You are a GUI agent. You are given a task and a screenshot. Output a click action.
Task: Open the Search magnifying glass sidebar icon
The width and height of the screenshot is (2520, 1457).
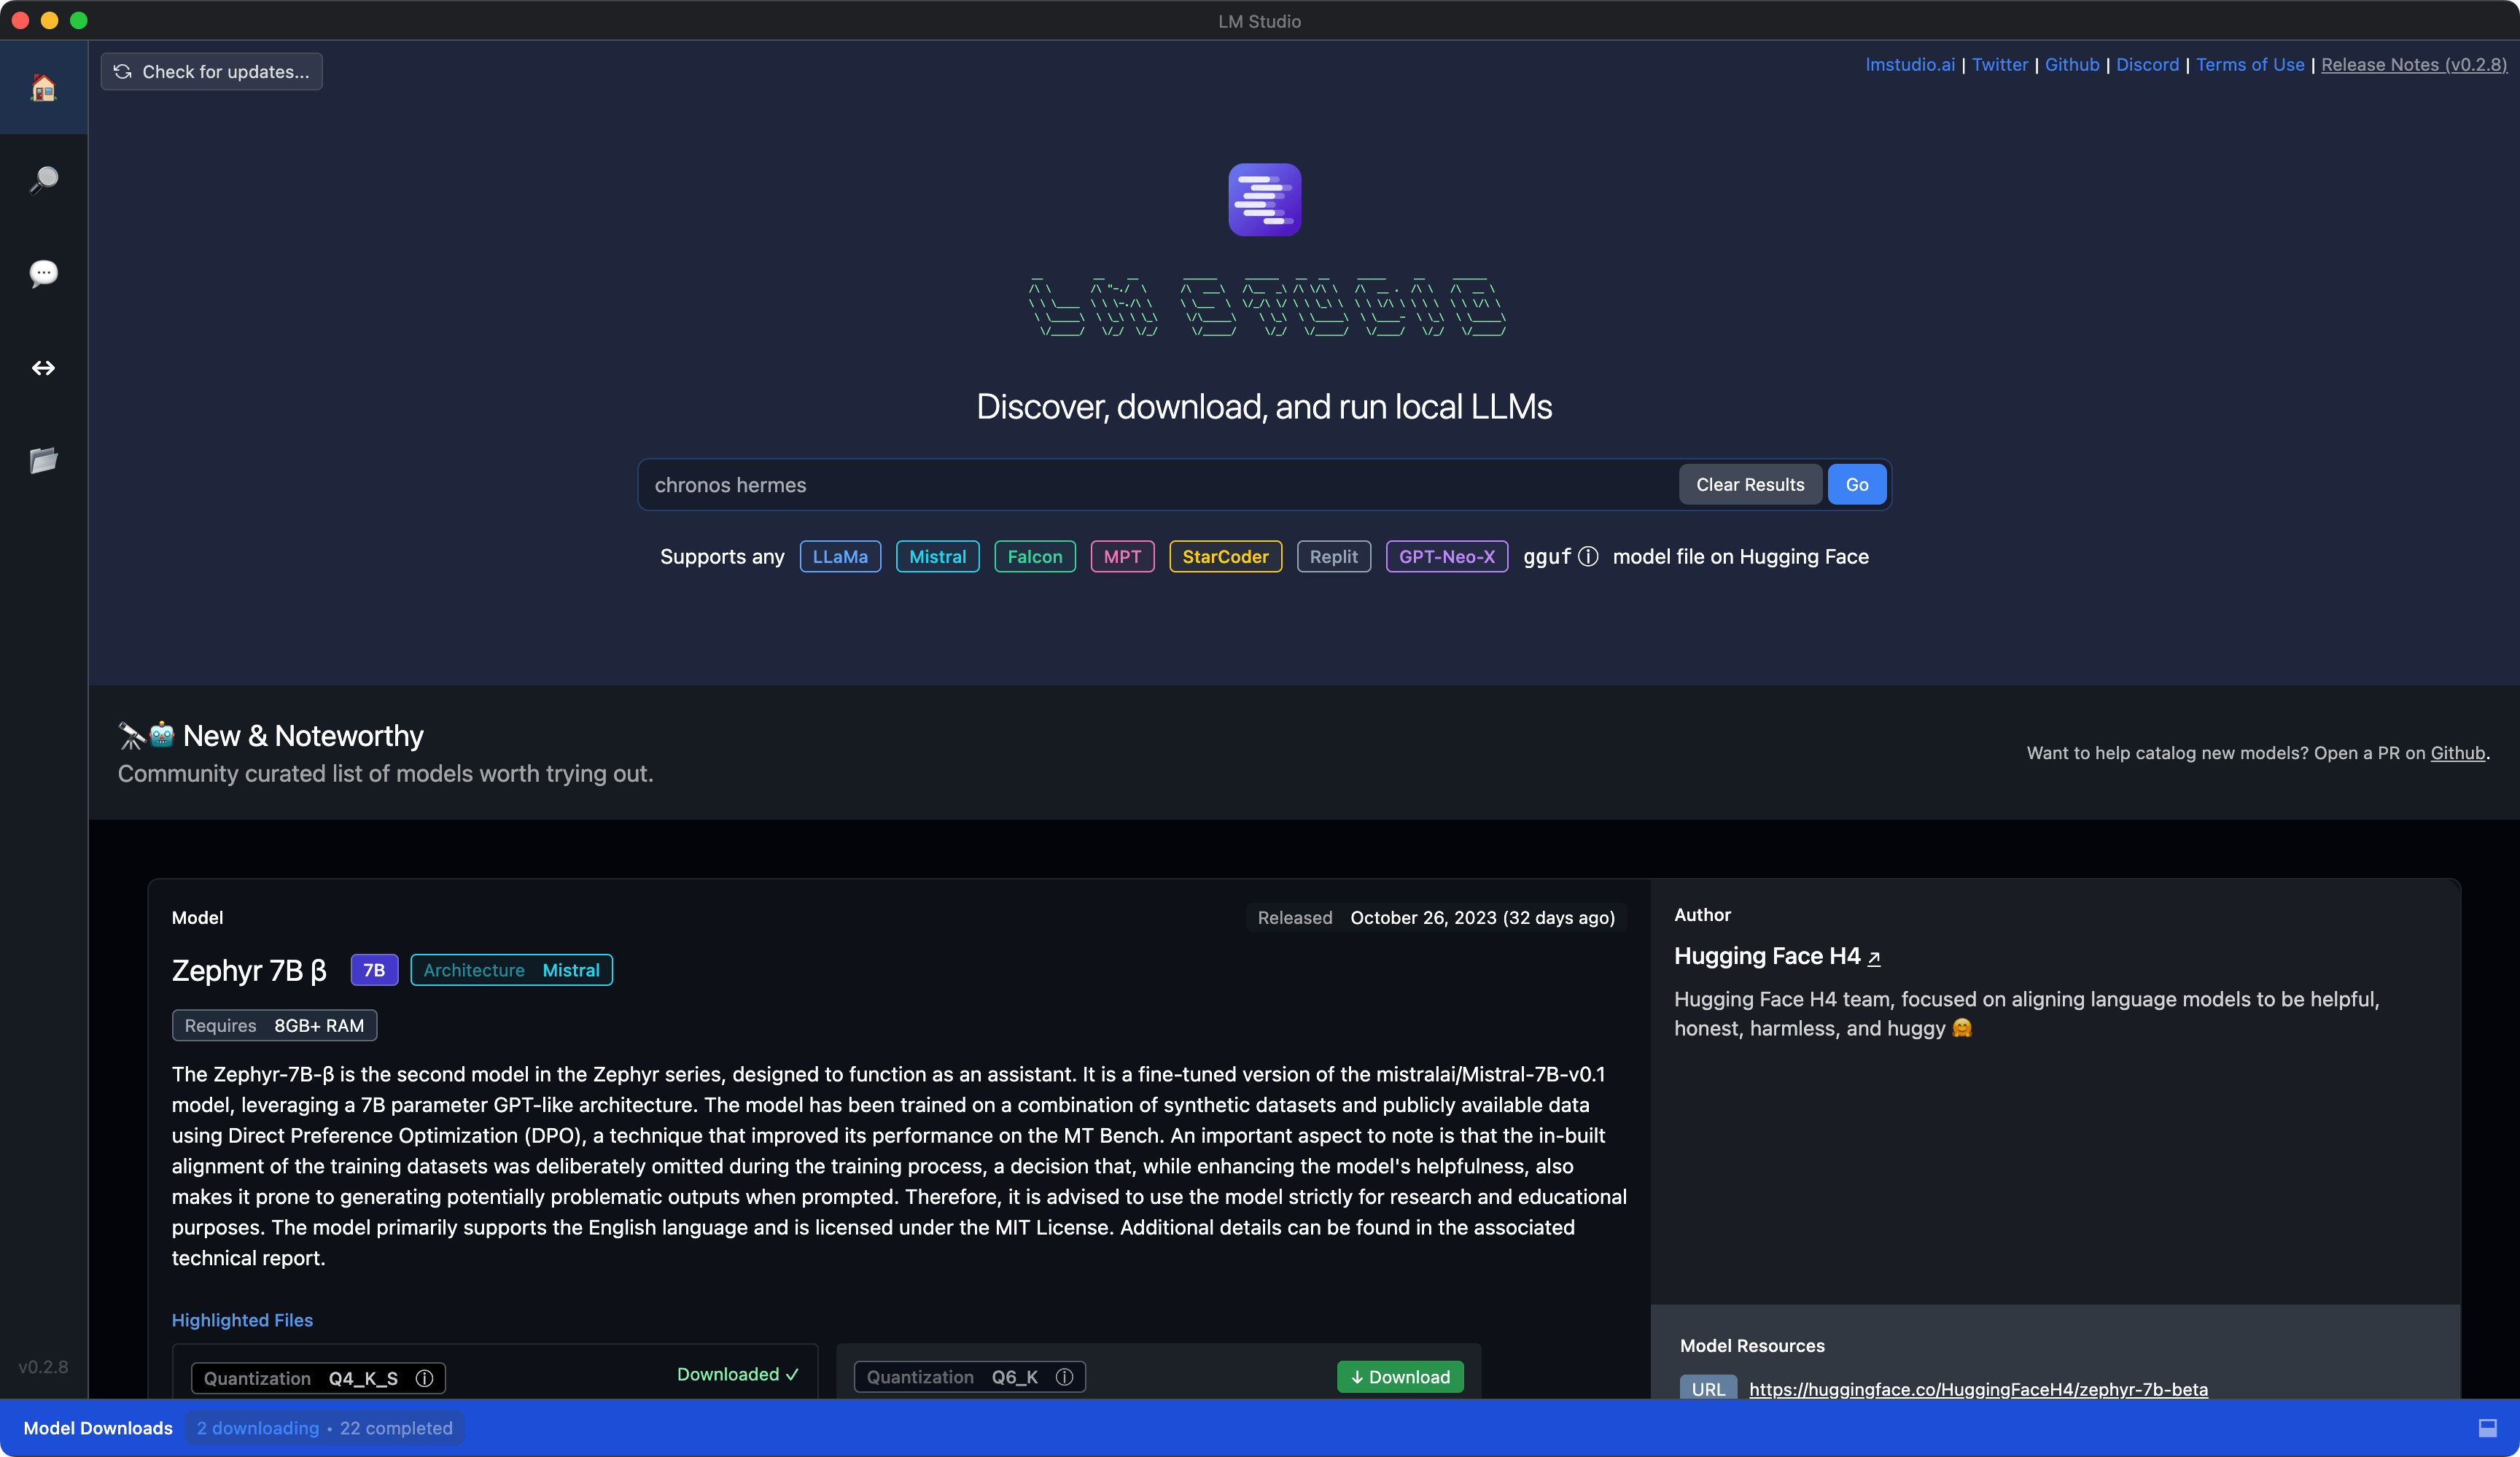43,180
